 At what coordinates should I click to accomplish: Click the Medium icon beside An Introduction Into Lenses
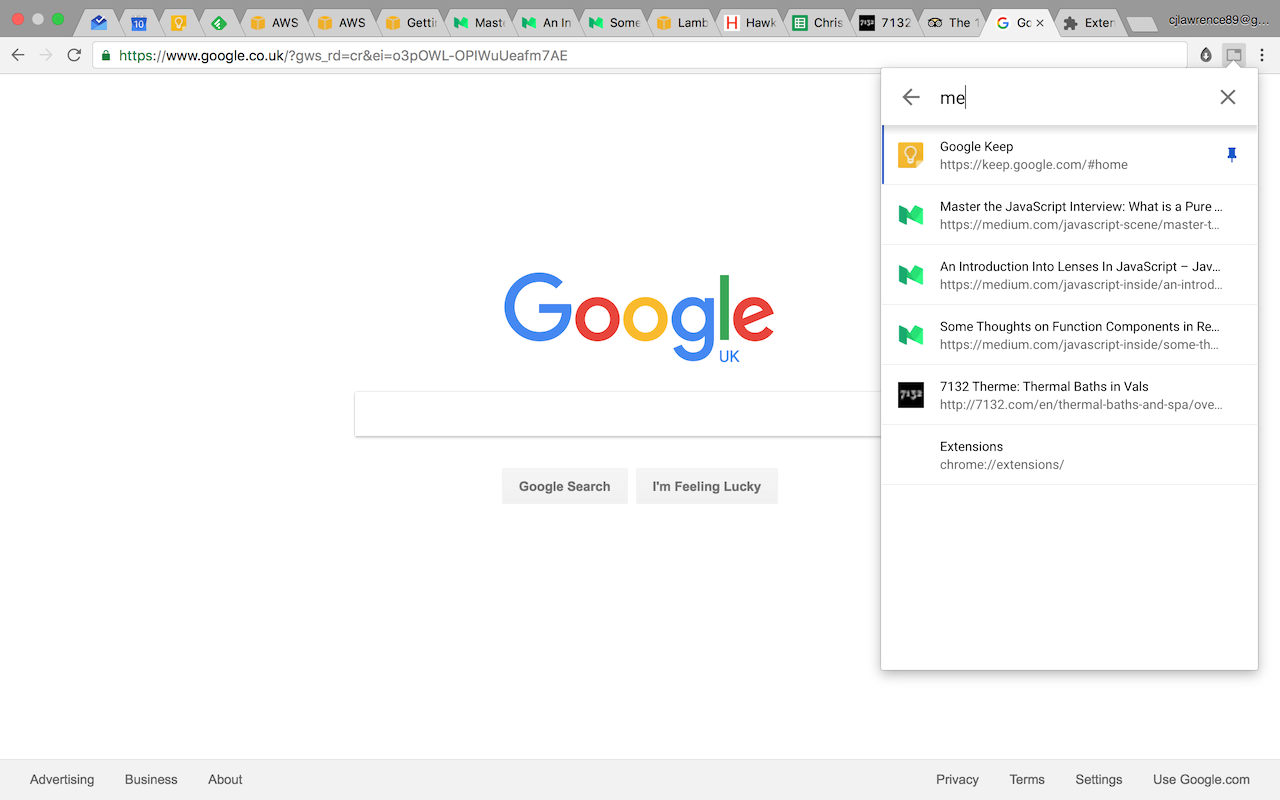(911, 275)
